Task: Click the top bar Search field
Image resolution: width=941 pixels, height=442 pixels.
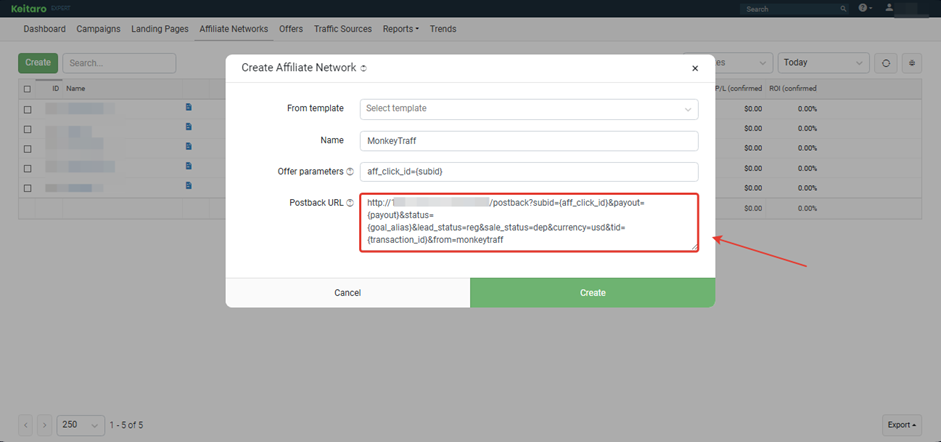Action: [x=794, y=9]
